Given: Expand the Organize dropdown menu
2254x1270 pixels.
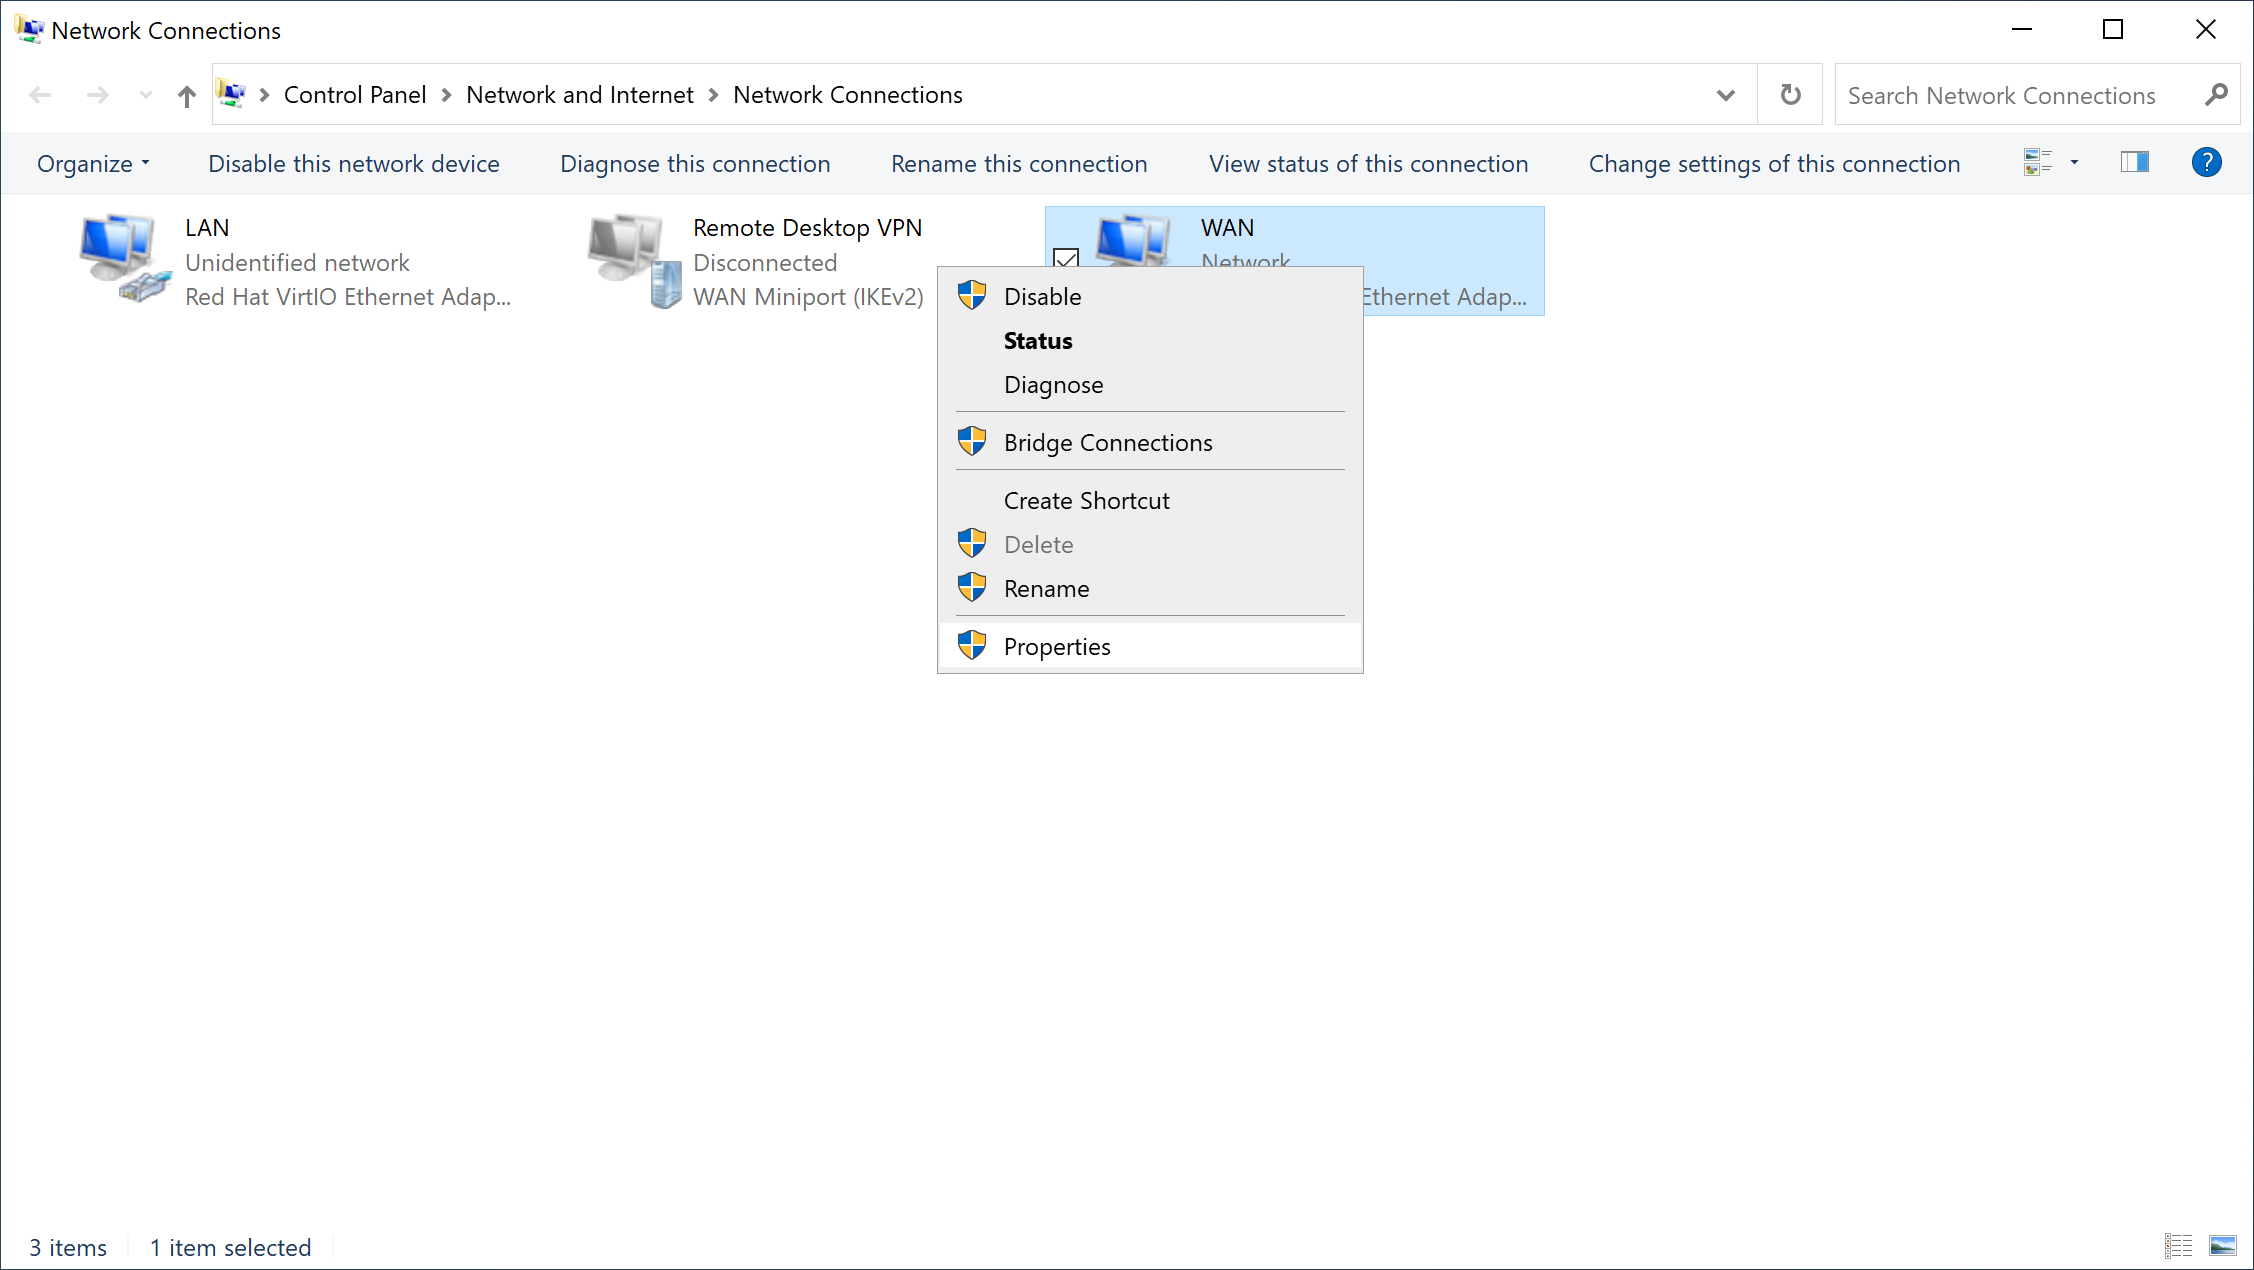Looking at the screenshot, I should pyautogui.click(x=93, y=164).
